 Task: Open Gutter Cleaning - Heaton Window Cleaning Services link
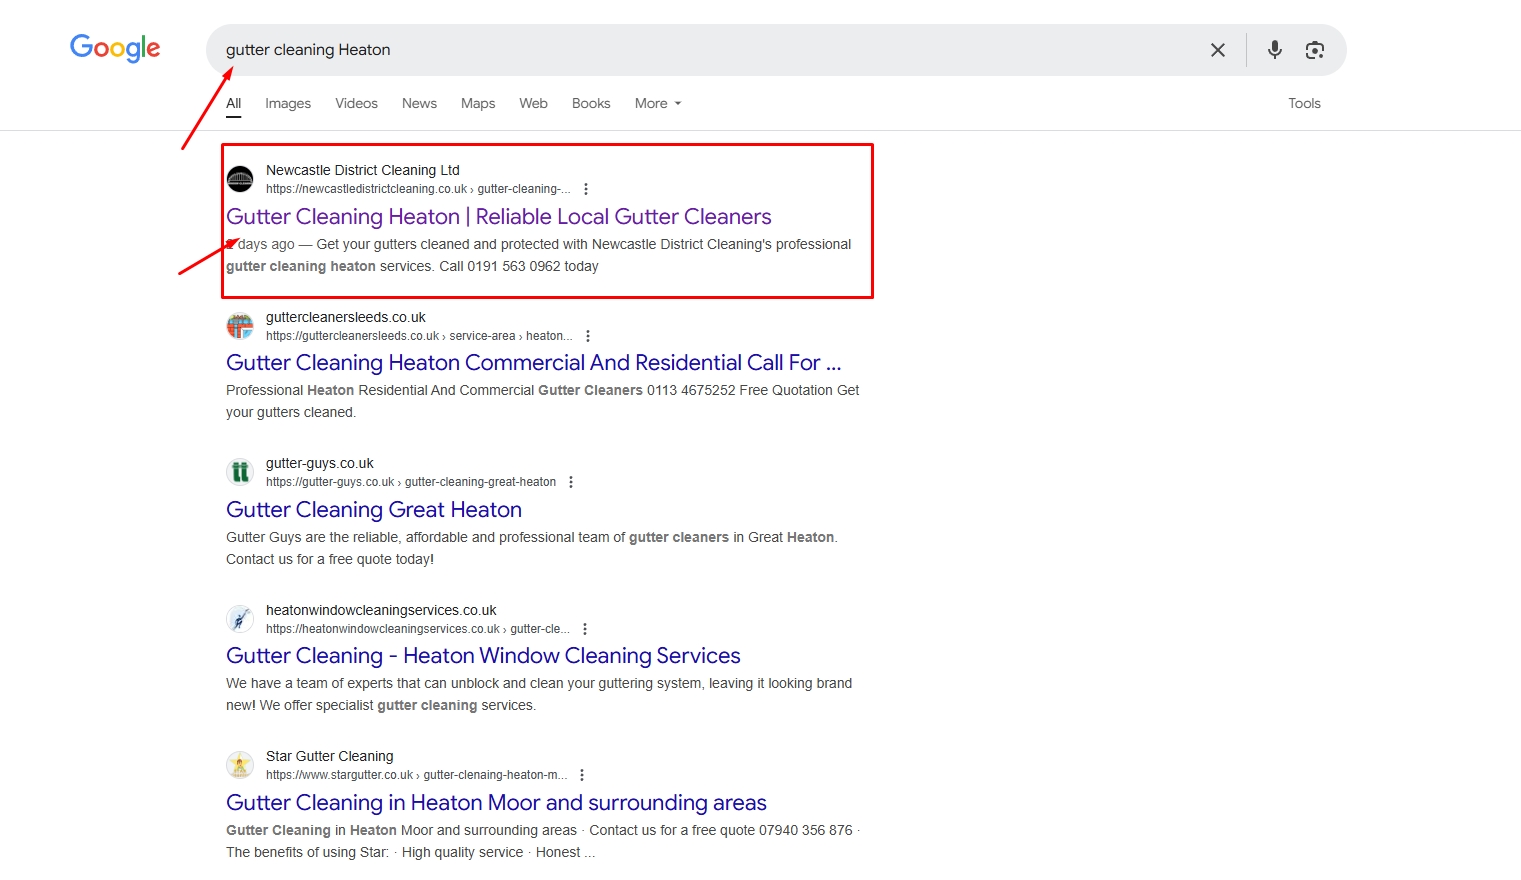[x=483, y=656]
